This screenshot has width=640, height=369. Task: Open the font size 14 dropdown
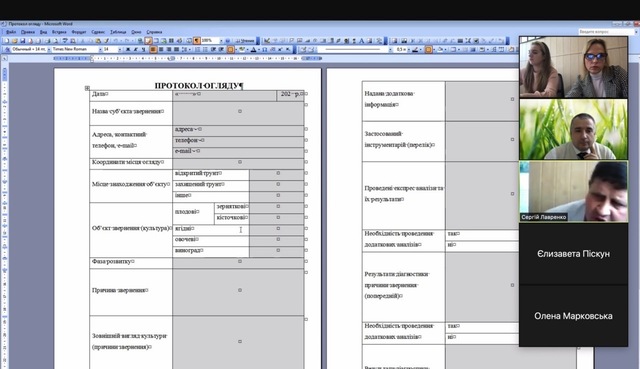111,49
